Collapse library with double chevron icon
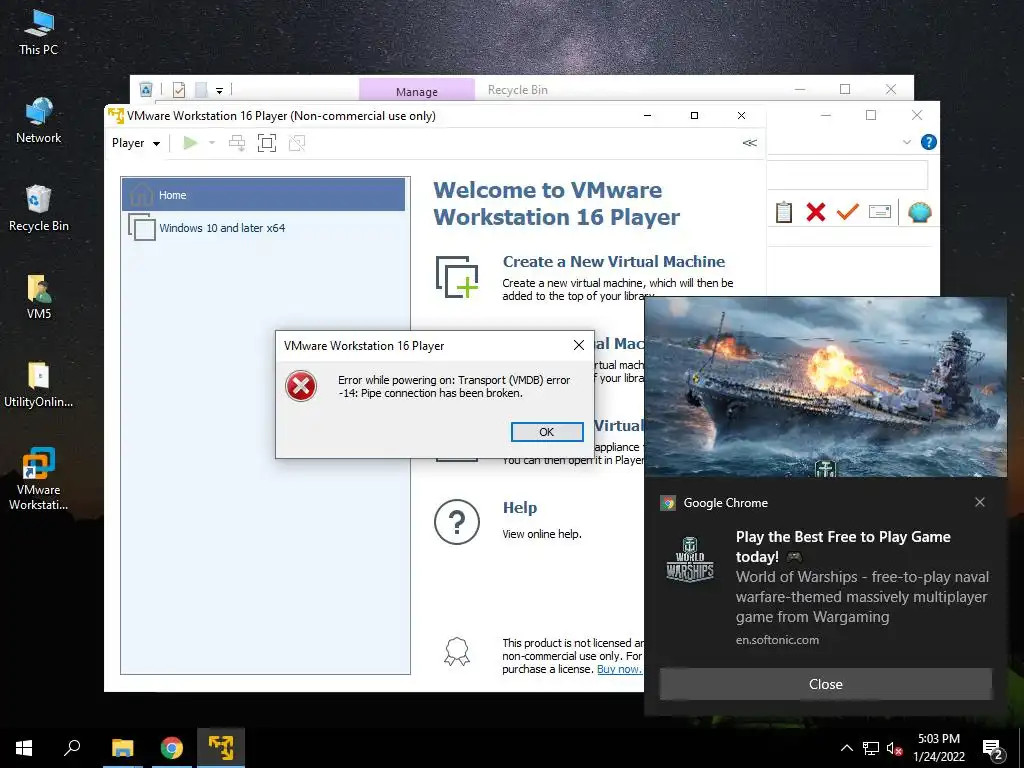Screen dimensions: 1024x768 (750, 143)
